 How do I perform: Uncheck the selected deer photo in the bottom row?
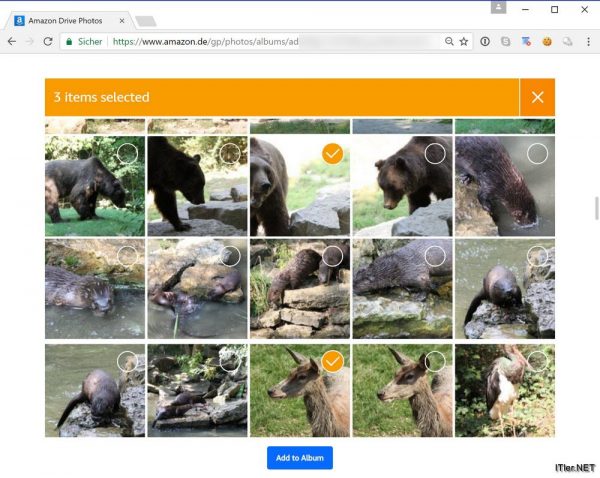pos(333,361)
